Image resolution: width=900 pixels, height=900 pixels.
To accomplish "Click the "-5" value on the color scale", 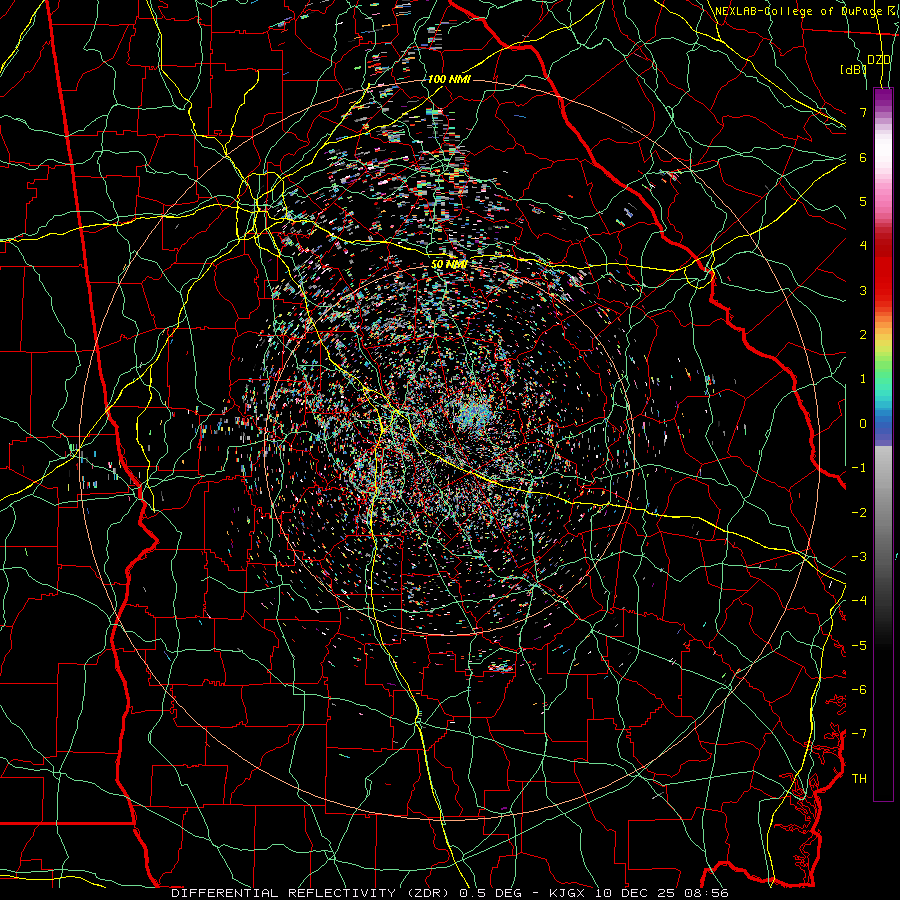I will [x=859, y=646].
